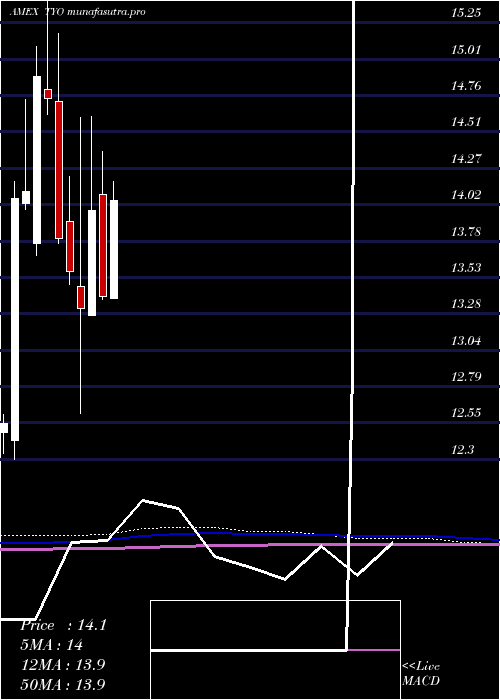Click the 15.25 price axis label
The height and width of the screenshot is (700, 500).
[466, 12]
